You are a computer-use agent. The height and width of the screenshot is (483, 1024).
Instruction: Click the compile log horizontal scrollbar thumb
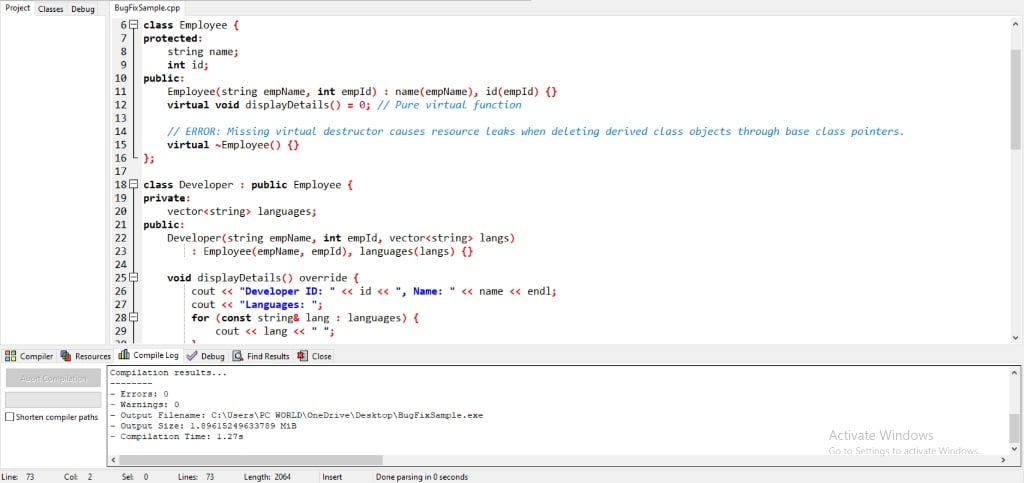250,460
